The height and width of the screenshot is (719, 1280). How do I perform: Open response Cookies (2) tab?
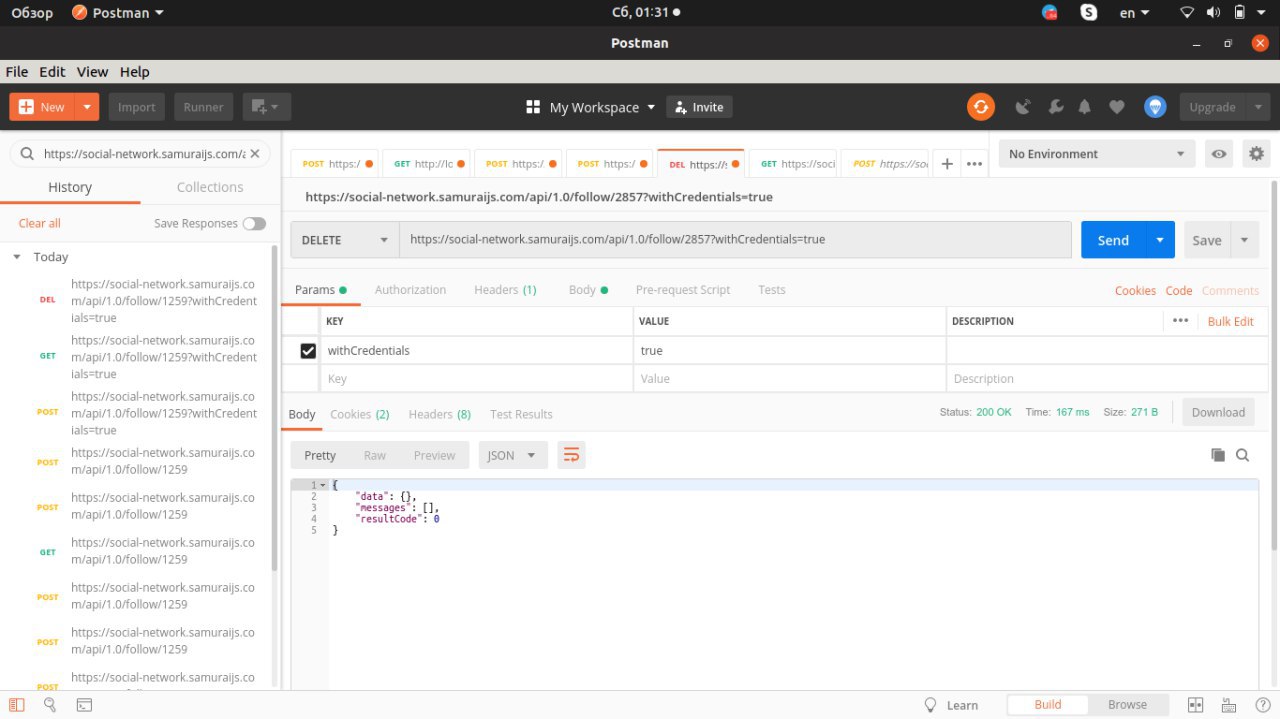(x=360, y=414)
